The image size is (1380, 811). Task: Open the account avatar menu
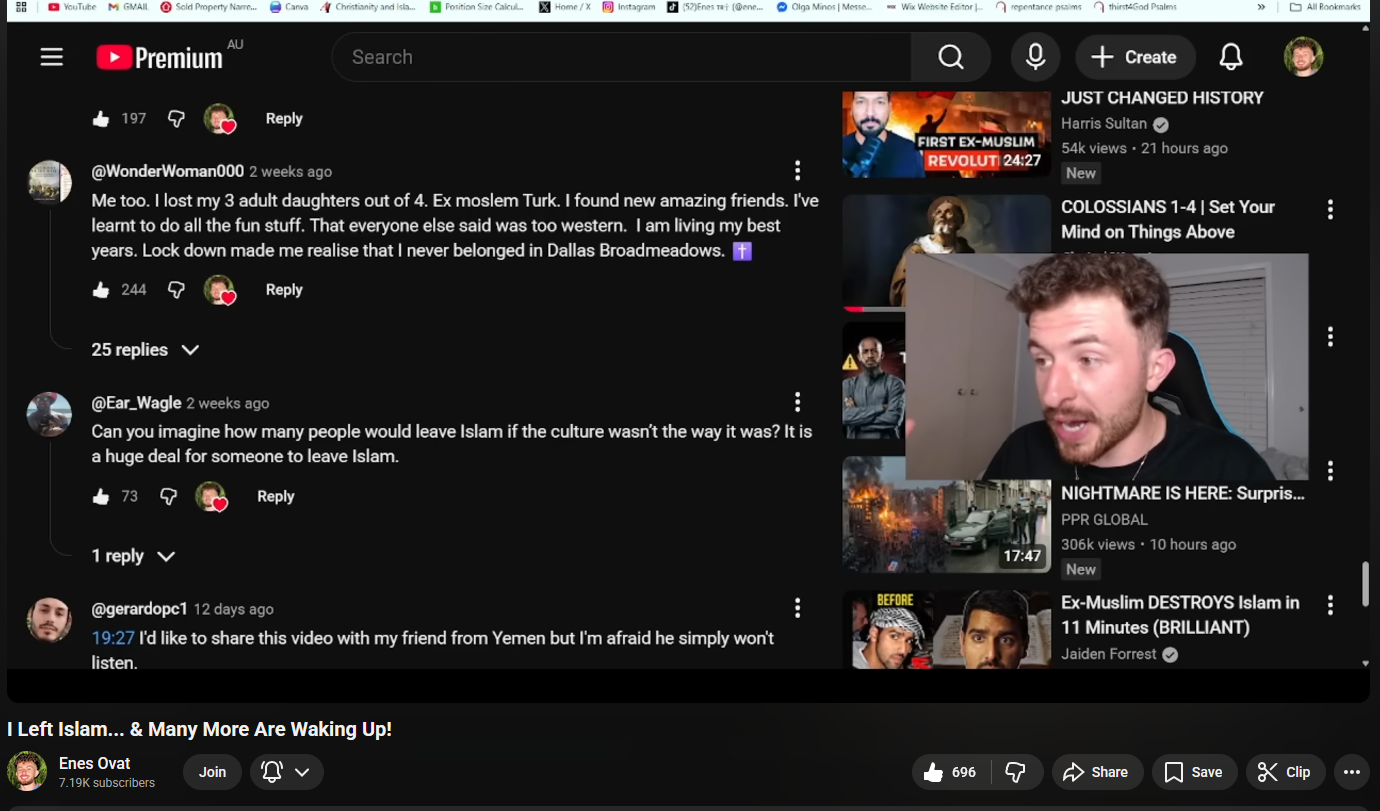point(1303,57)
